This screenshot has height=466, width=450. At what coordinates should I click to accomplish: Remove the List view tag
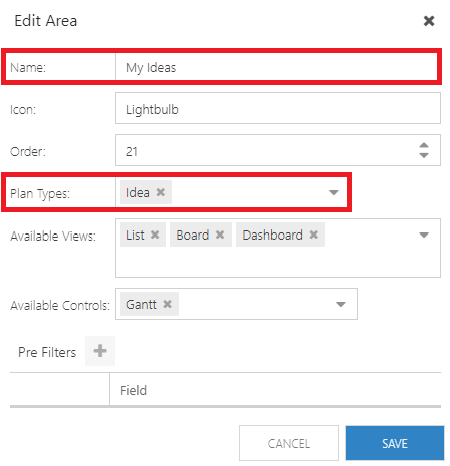[x=155, y=235]
